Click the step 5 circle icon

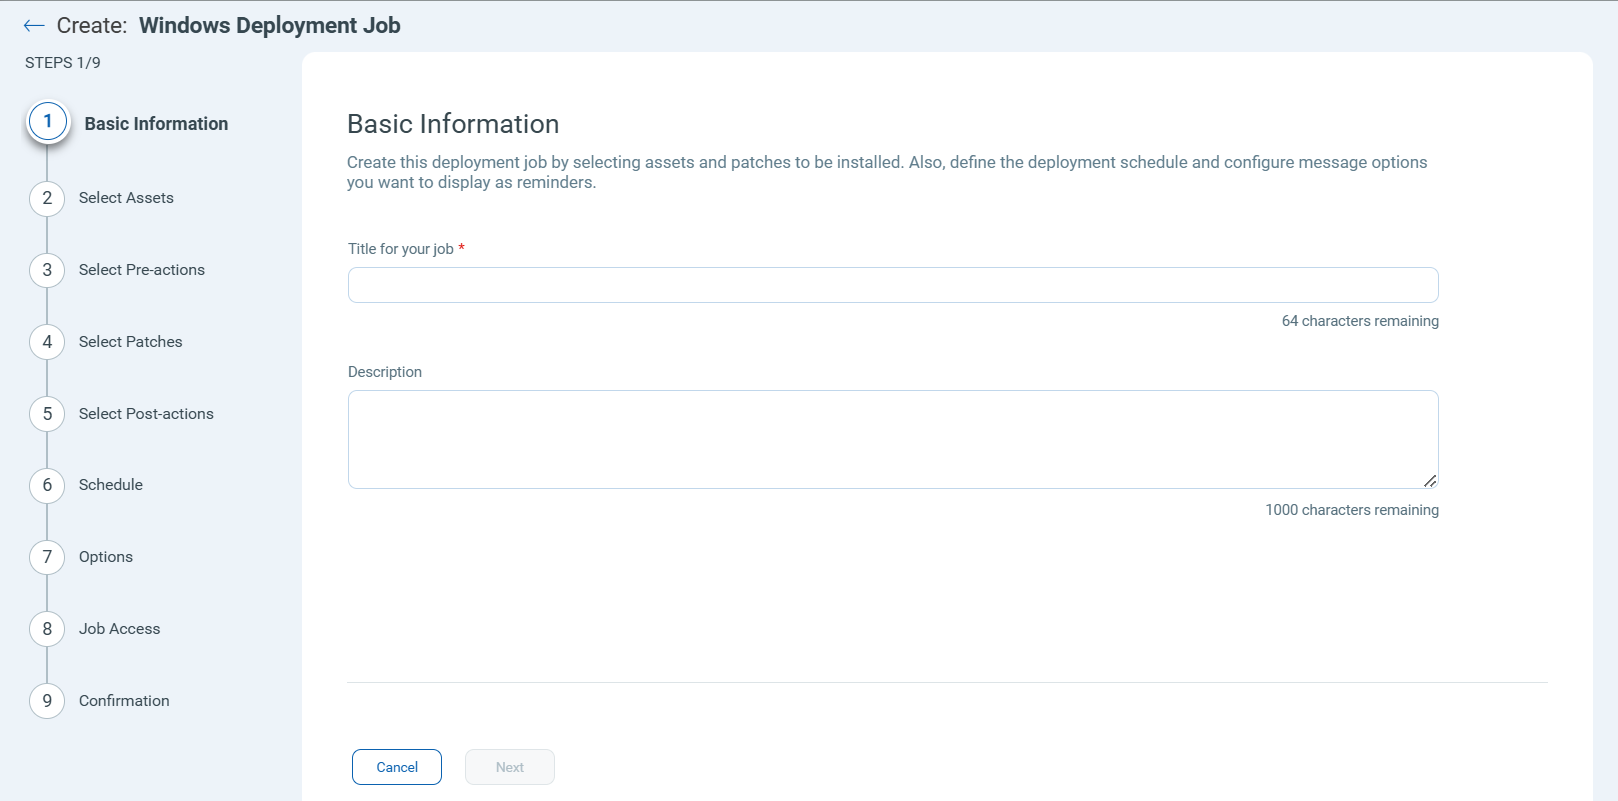point(47,414)
